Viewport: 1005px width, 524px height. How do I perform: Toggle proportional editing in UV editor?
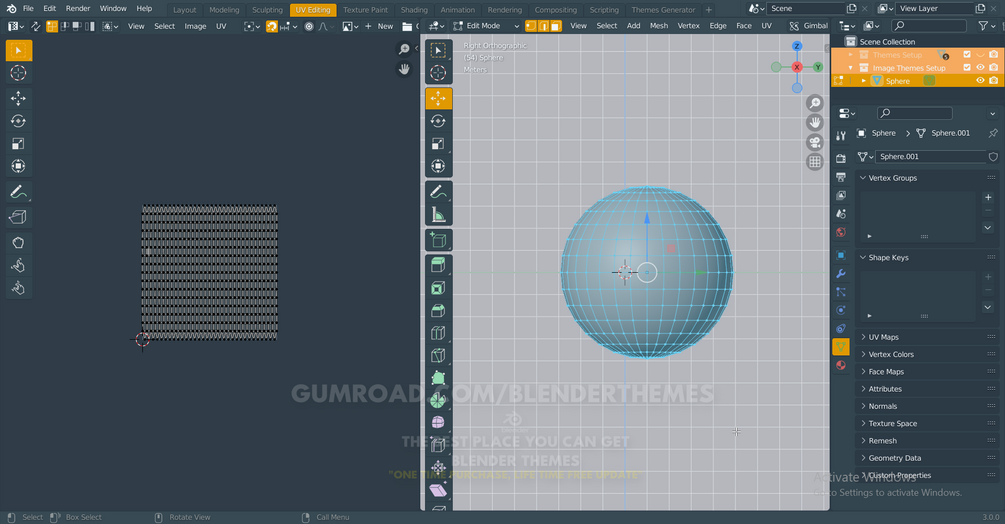coord(309,26)
